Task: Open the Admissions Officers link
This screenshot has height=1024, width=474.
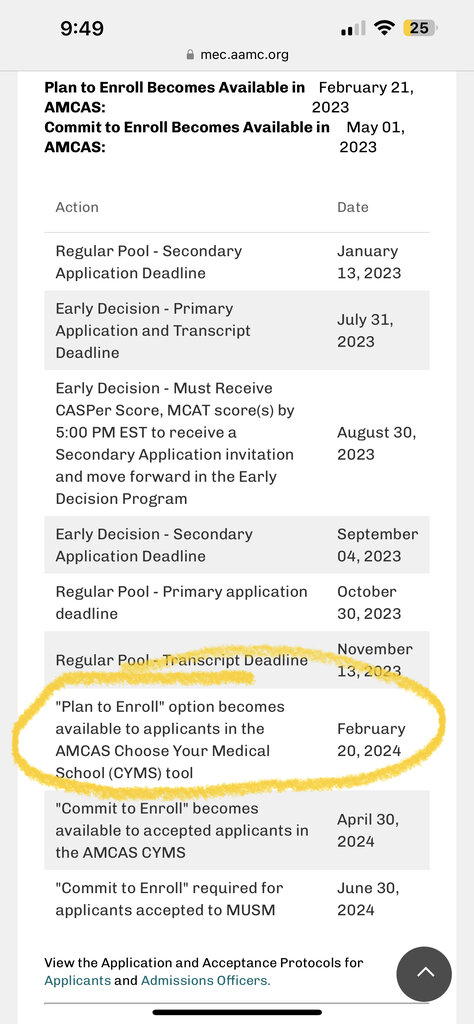Action: coord(205,980)
